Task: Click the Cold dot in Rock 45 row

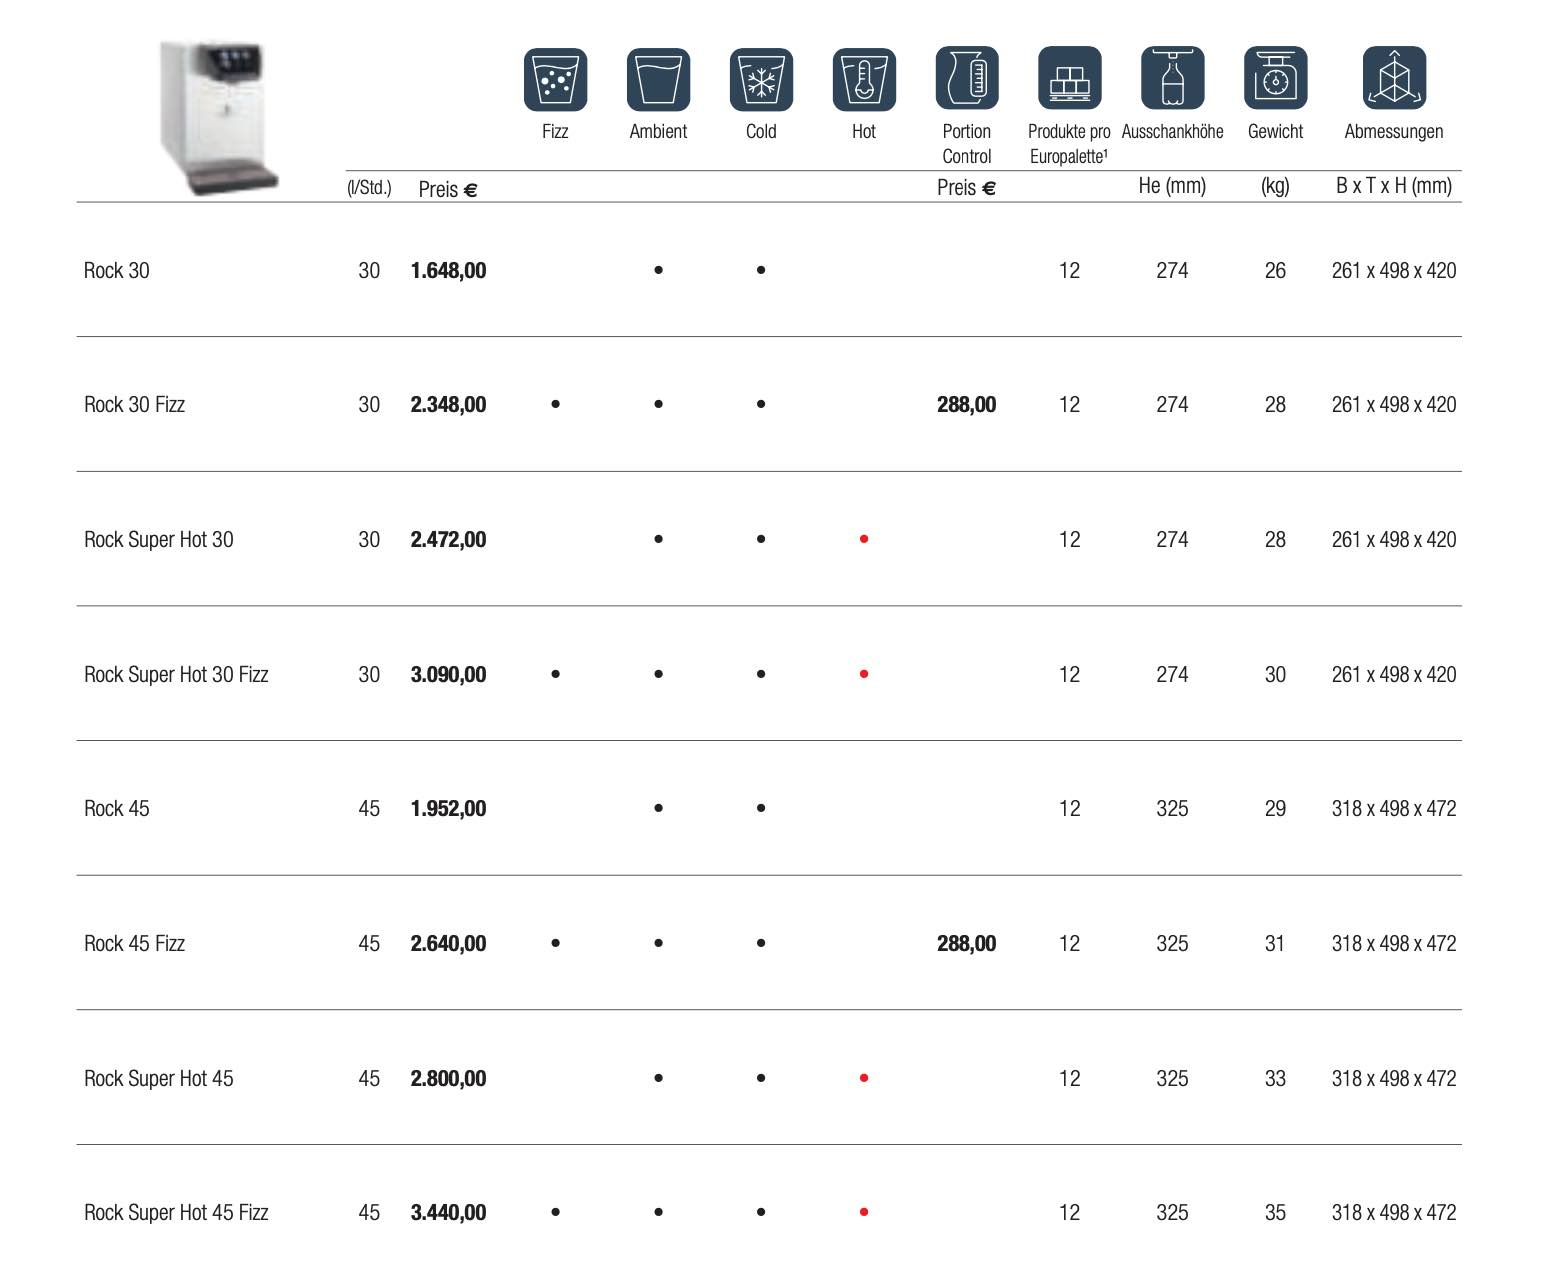Action: pyautogui.click(x=761, y=808)
